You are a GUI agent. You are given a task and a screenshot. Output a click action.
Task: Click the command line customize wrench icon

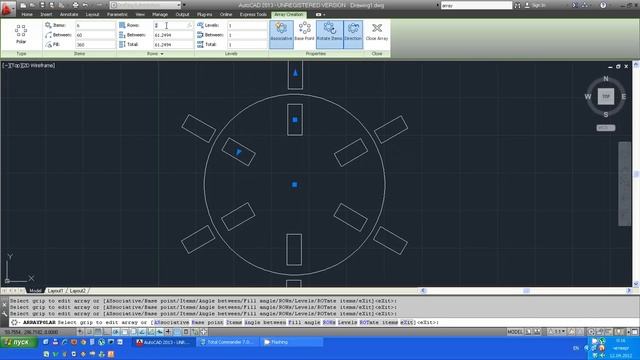(4, 314)
